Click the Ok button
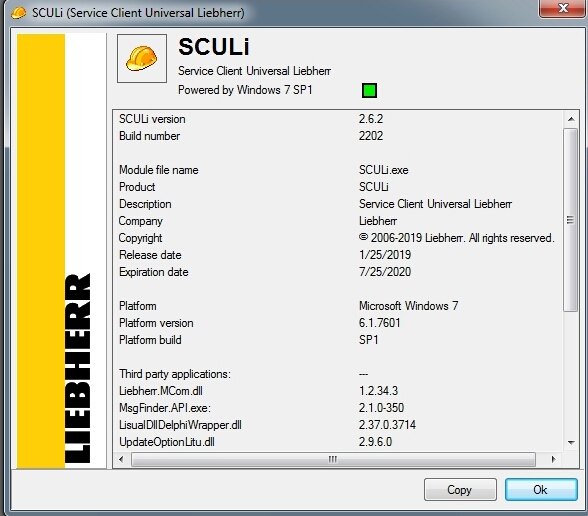This screenshot has height=516, width=588. pos(541,489)
